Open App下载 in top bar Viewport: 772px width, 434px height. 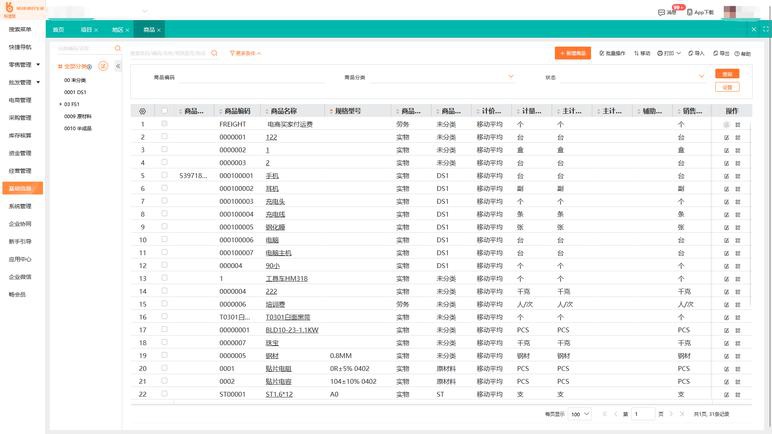coord(700,12)
